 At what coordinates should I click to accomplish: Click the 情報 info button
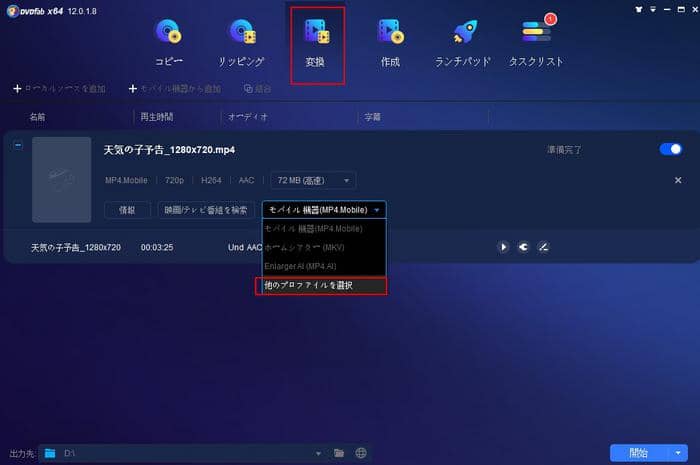tap(127, 210)
